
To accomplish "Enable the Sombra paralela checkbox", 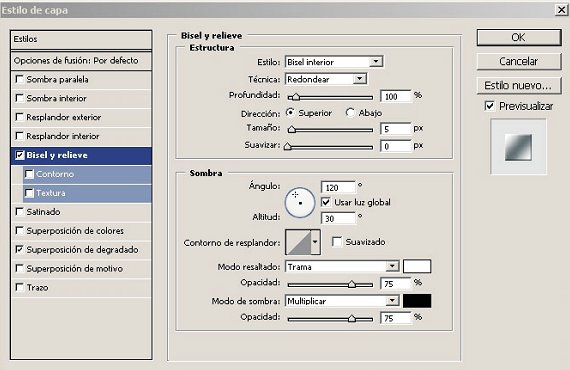I will click(x=19, y=79).
